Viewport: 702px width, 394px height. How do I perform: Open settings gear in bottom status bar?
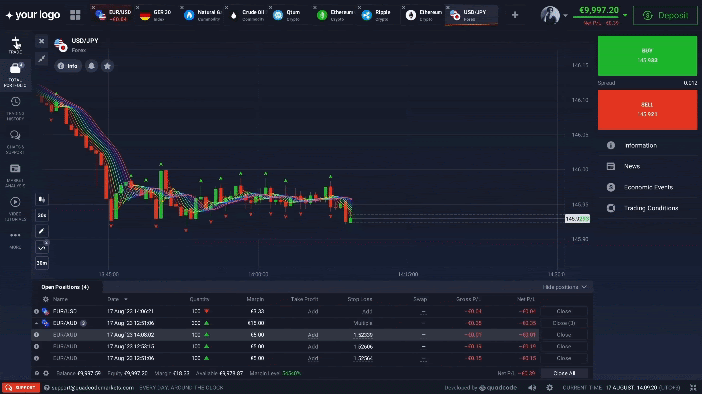tap(549, 388)
